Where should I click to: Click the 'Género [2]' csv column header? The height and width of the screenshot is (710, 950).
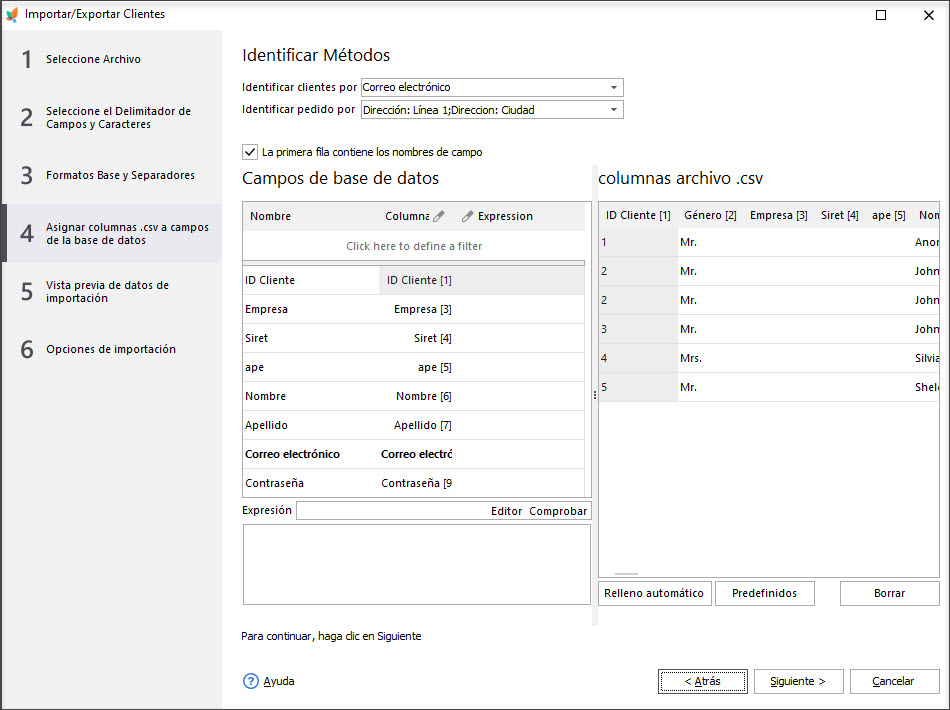(x=710, y=215)
